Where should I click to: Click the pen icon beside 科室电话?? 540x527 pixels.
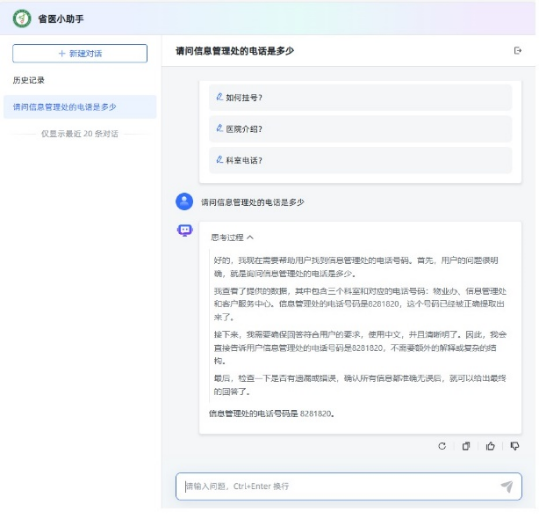tap(219, 160)
